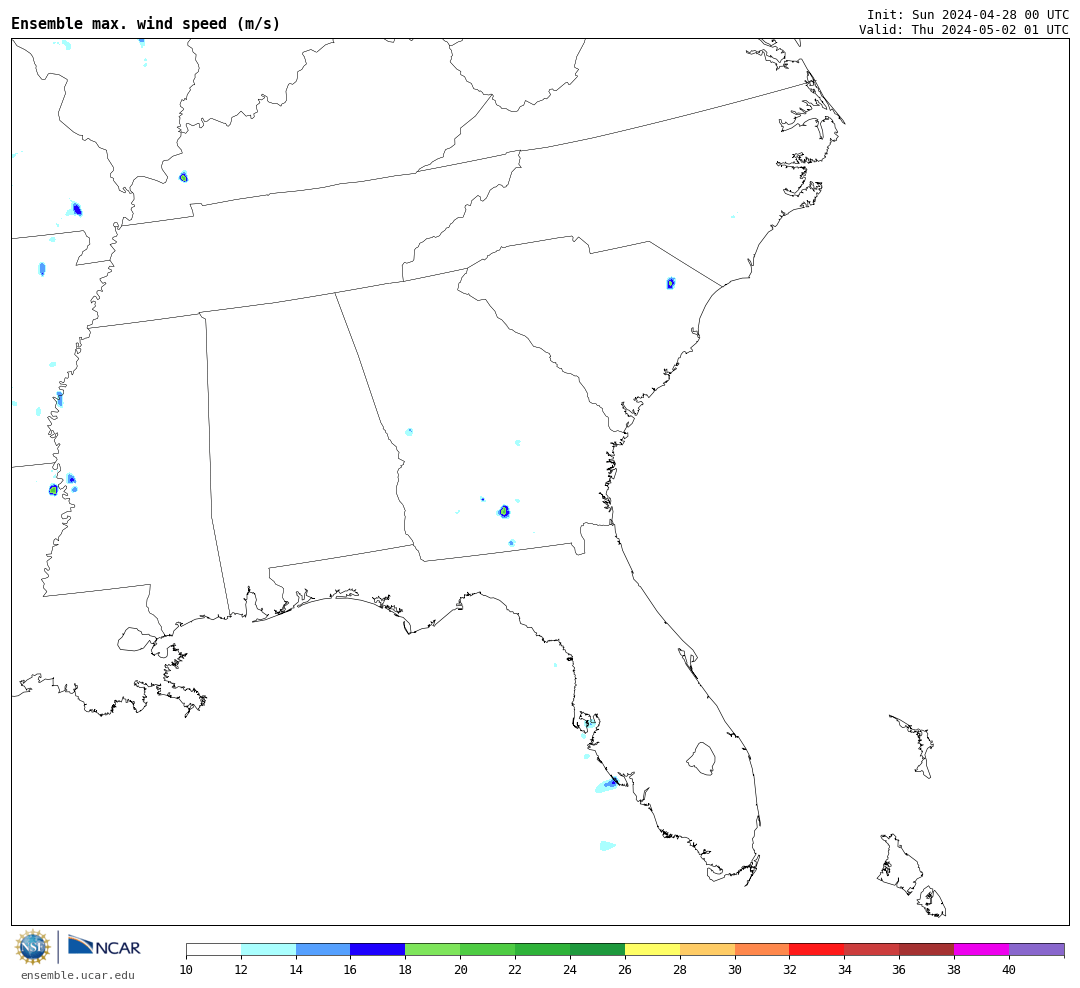Click the 'Ensemble max. wind speed (m/s)' title
The height and width of the screenshot is (988, 1080).
(146, 23)
